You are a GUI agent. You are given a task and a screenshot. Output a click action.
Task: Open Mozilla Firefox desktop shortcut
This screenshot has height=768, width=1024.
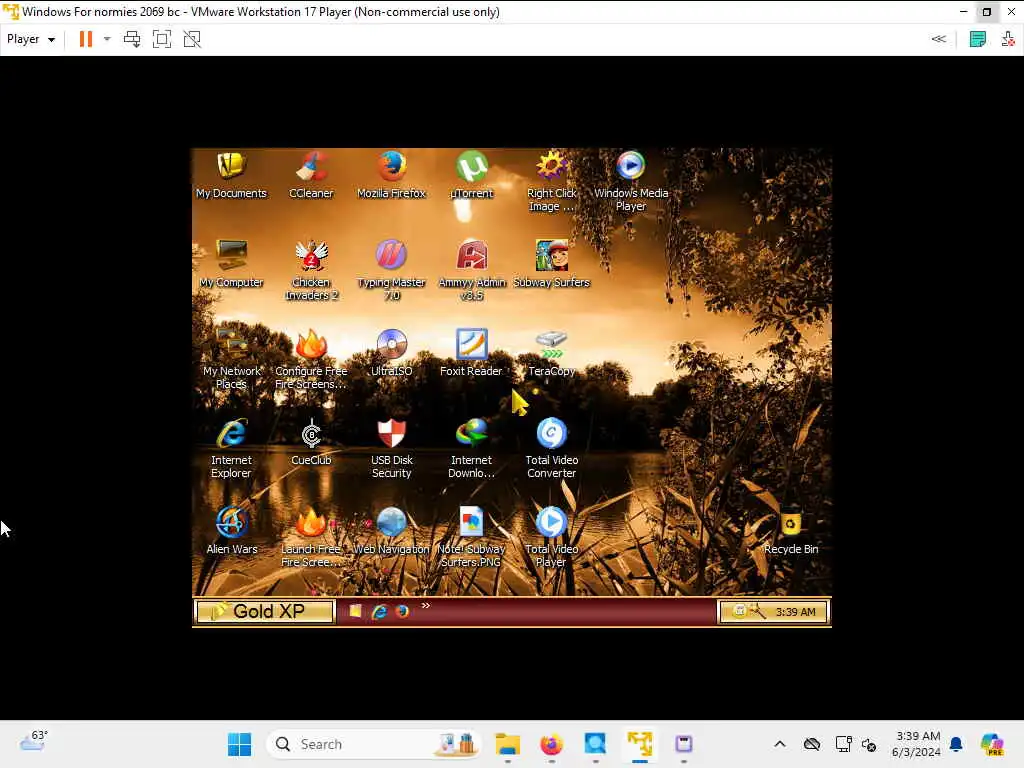pos(391,175)
